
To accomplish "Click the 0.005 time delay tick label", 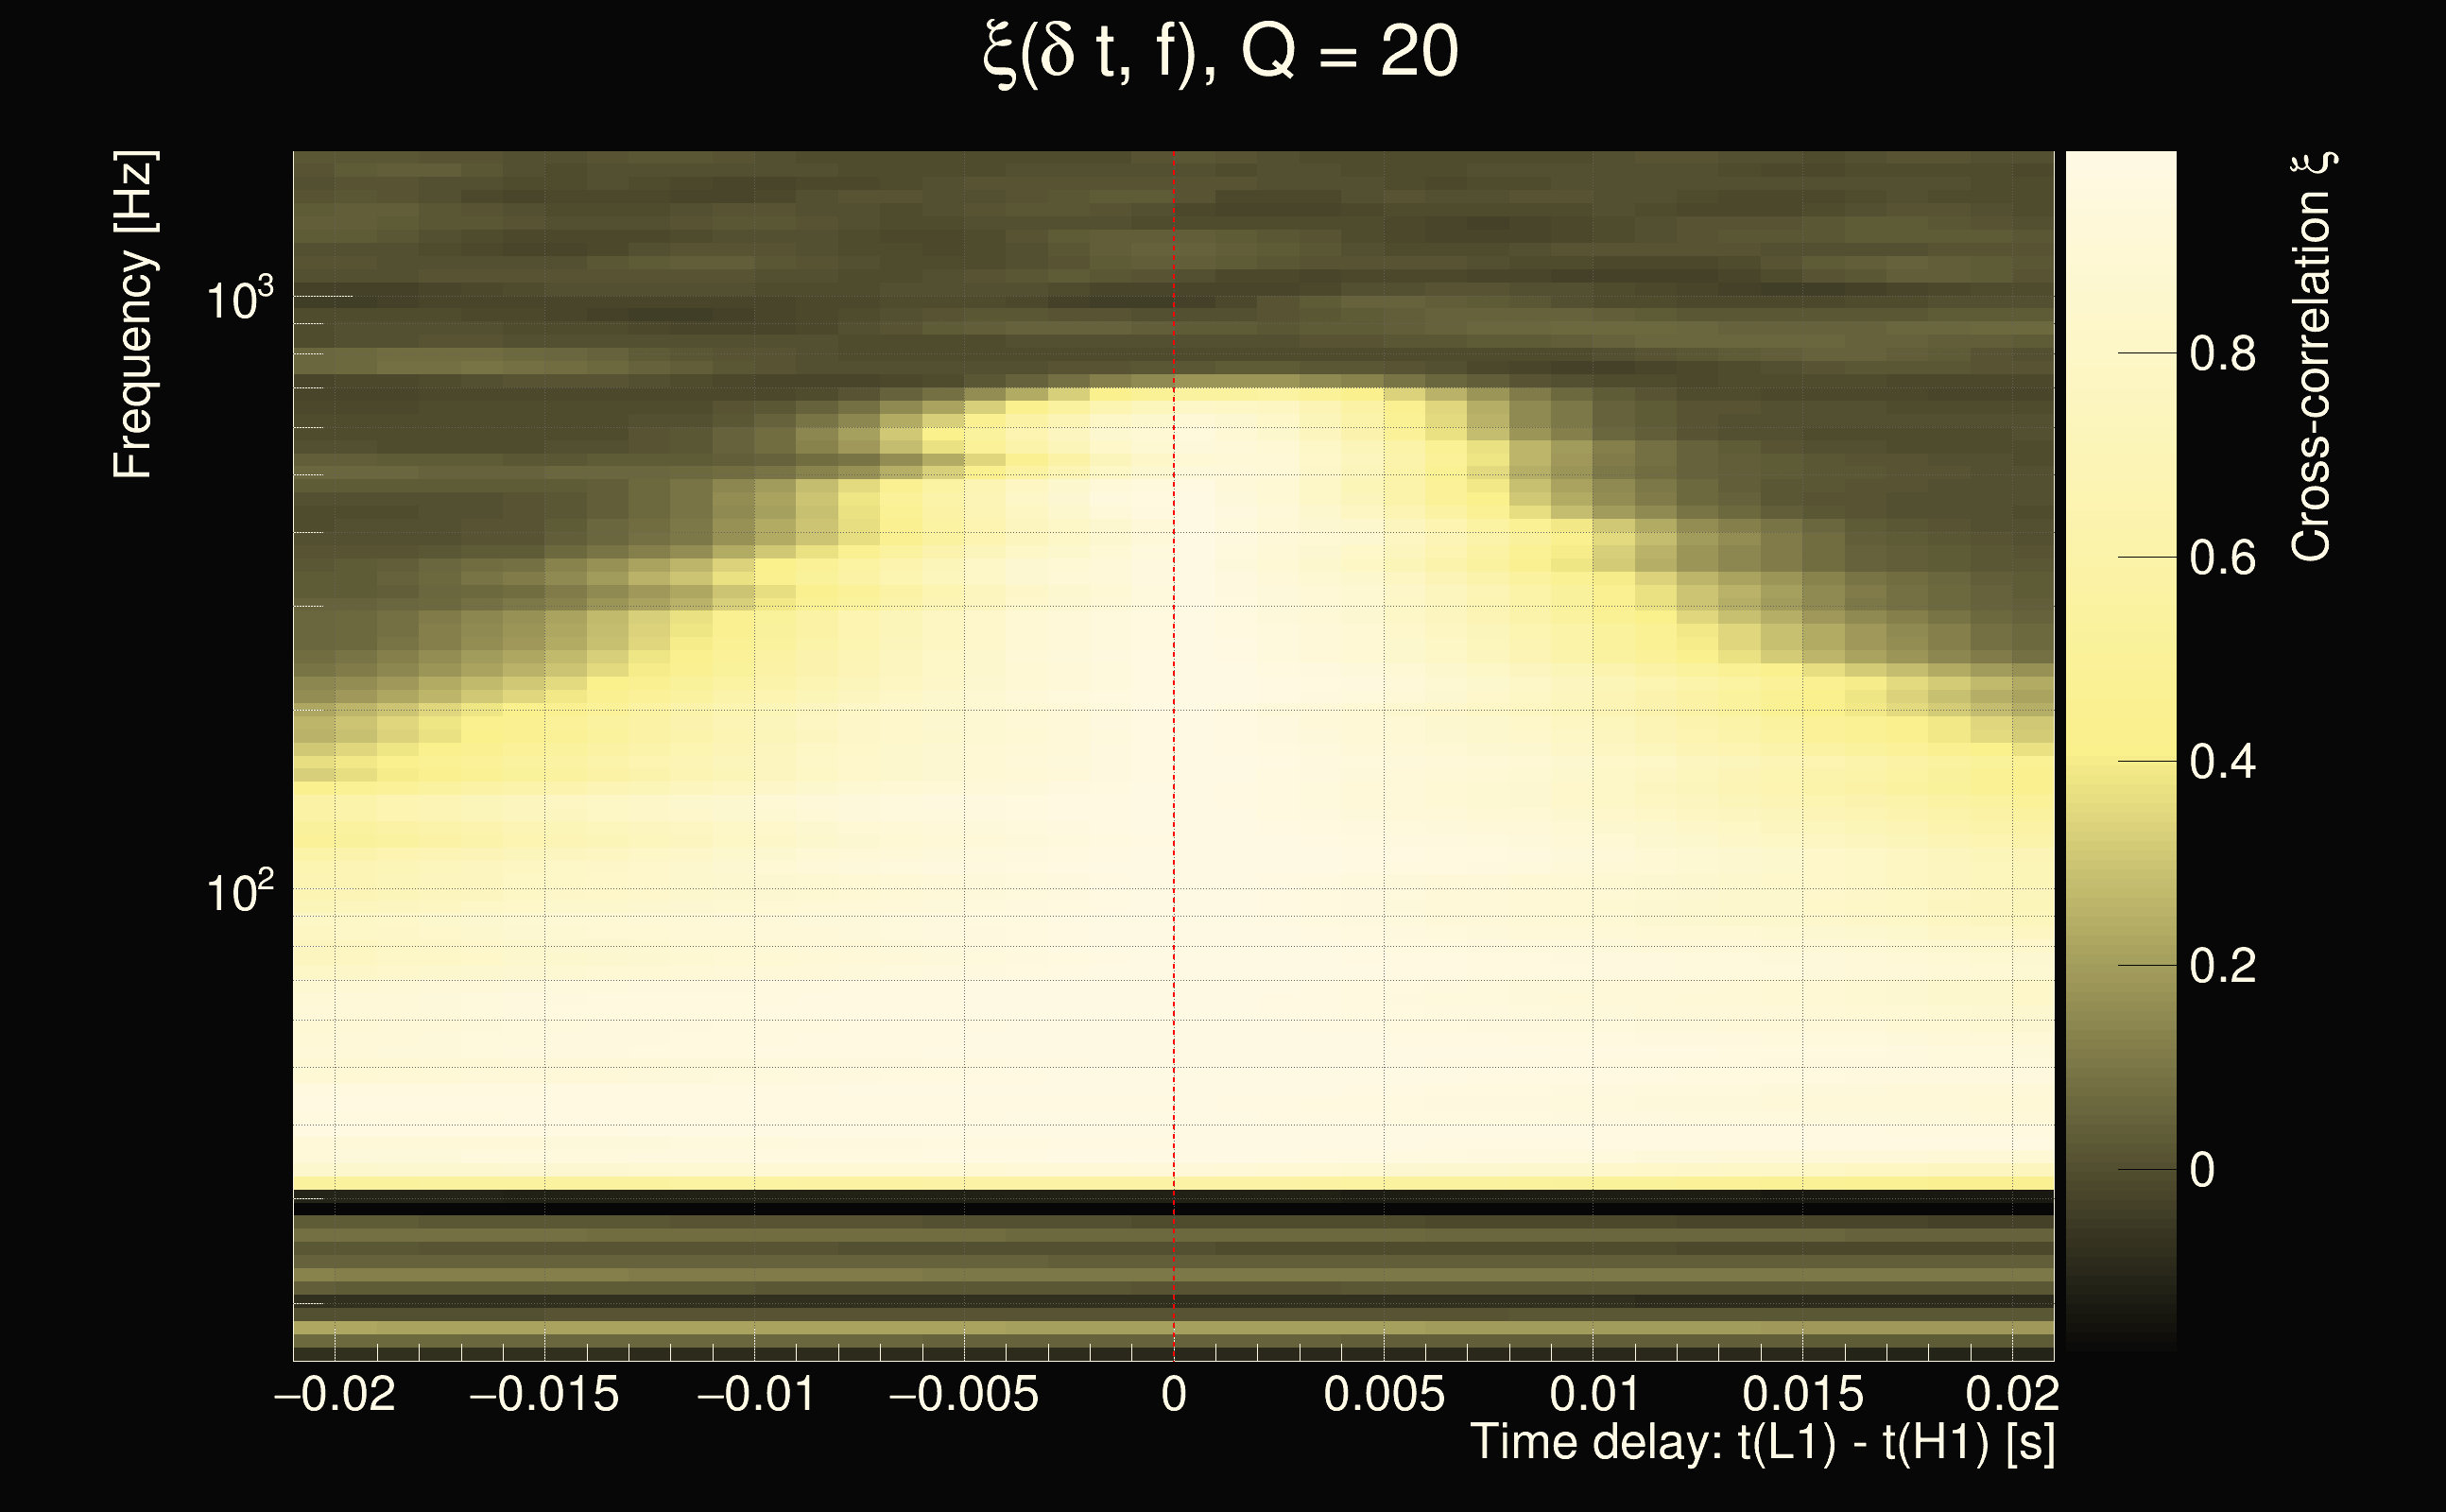I will 1384,1394.
